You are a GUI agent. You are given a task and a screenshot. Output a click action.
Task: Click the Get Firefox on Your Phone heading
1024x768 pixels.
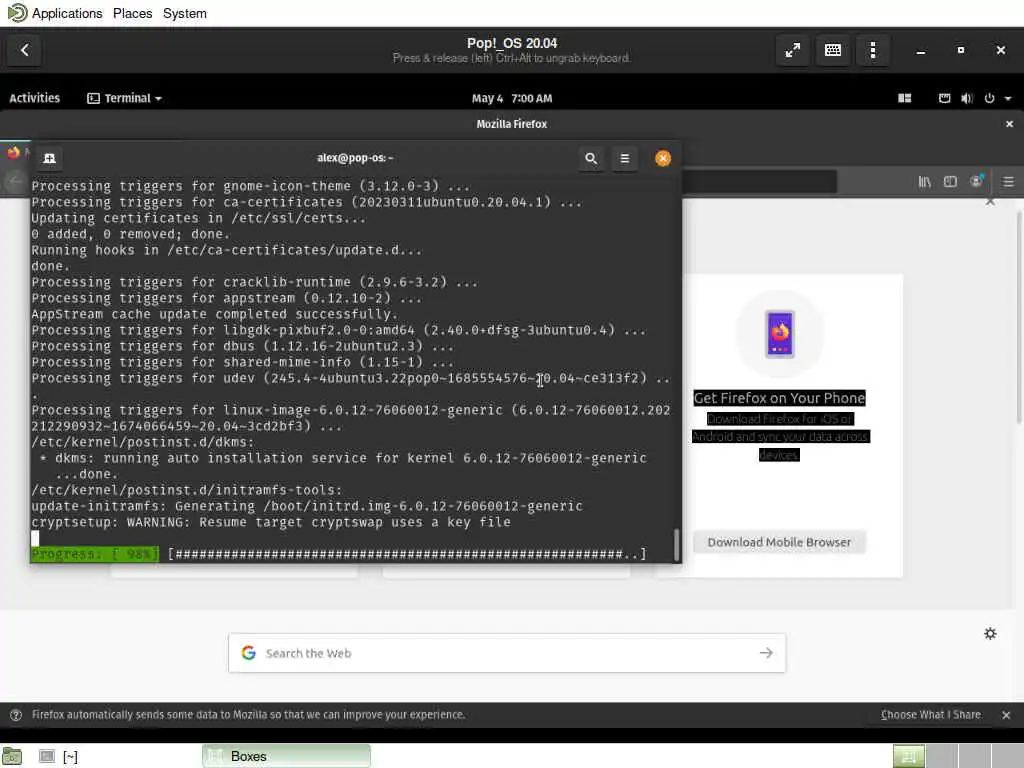[779, 398]
